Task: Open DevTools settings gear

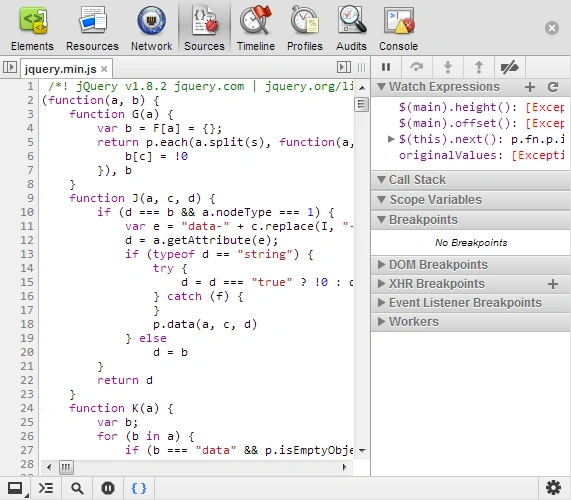Action: 553,488
